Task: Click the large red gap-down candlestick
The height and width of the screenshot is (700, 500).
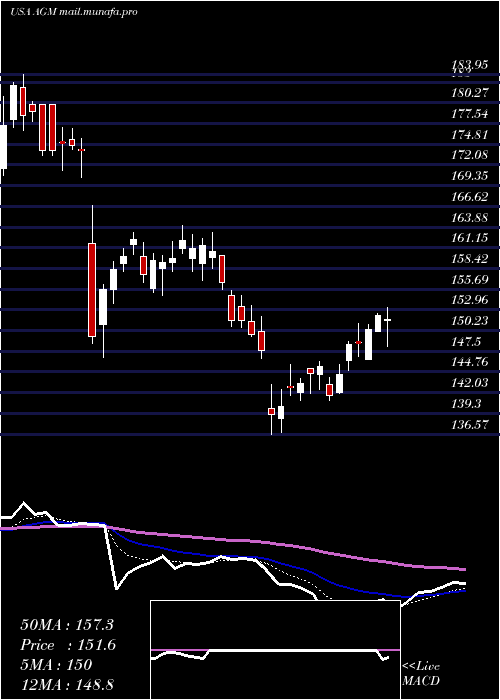Action: point(92,290)
